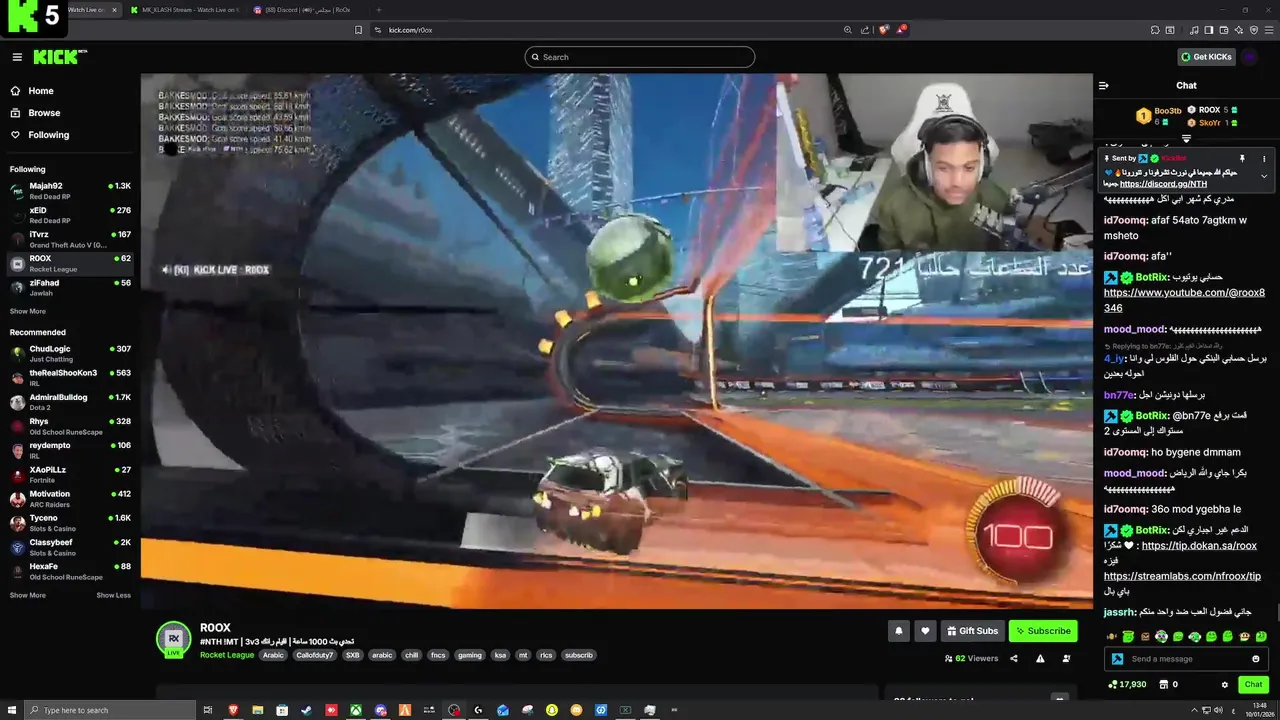1280x720 pixels.
Task: Open emoji picker in chat input
Action: (1256, 659)
